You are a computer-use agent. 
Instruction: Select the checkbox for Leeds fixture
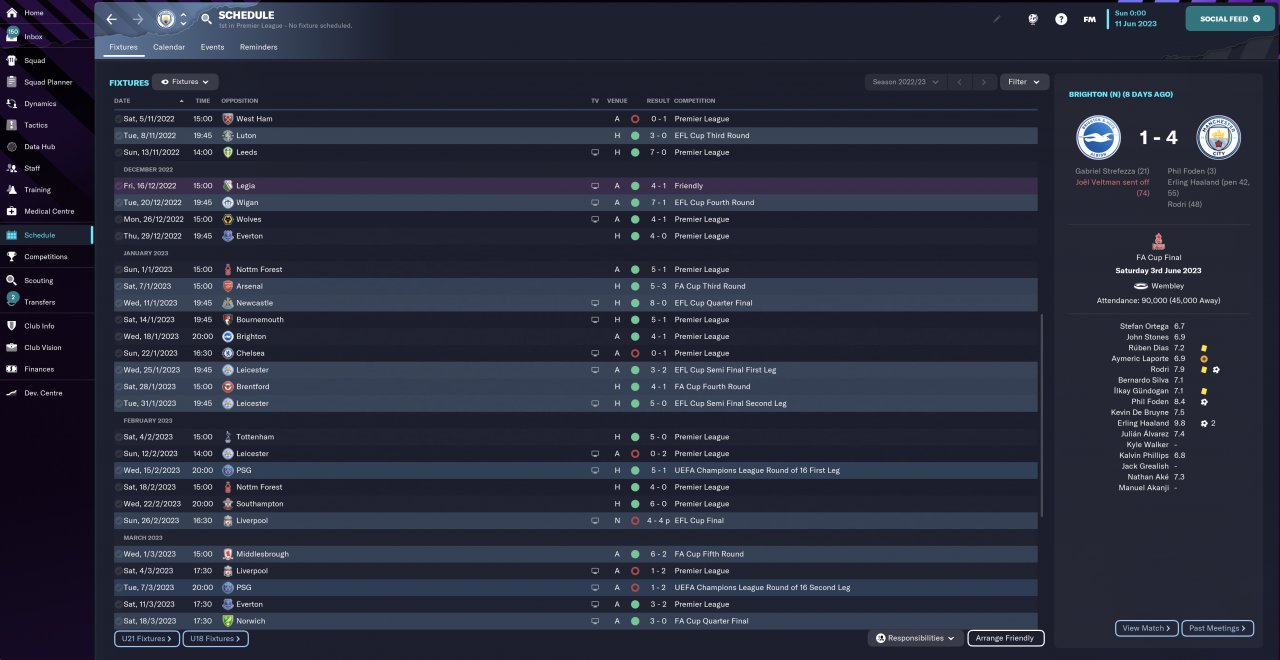[118, 153]
